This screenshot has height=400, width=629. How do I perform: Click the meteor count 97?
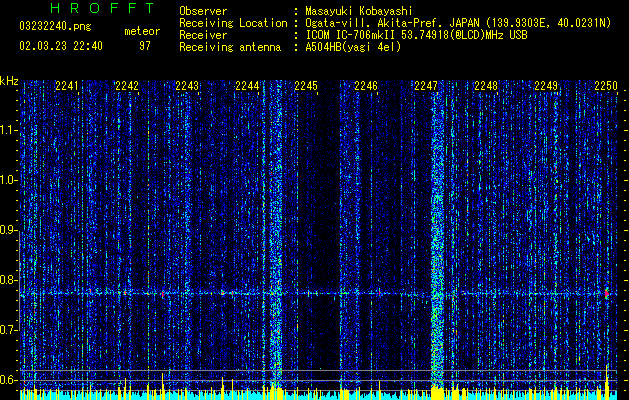pyautogui.click(x=145, y=46)
